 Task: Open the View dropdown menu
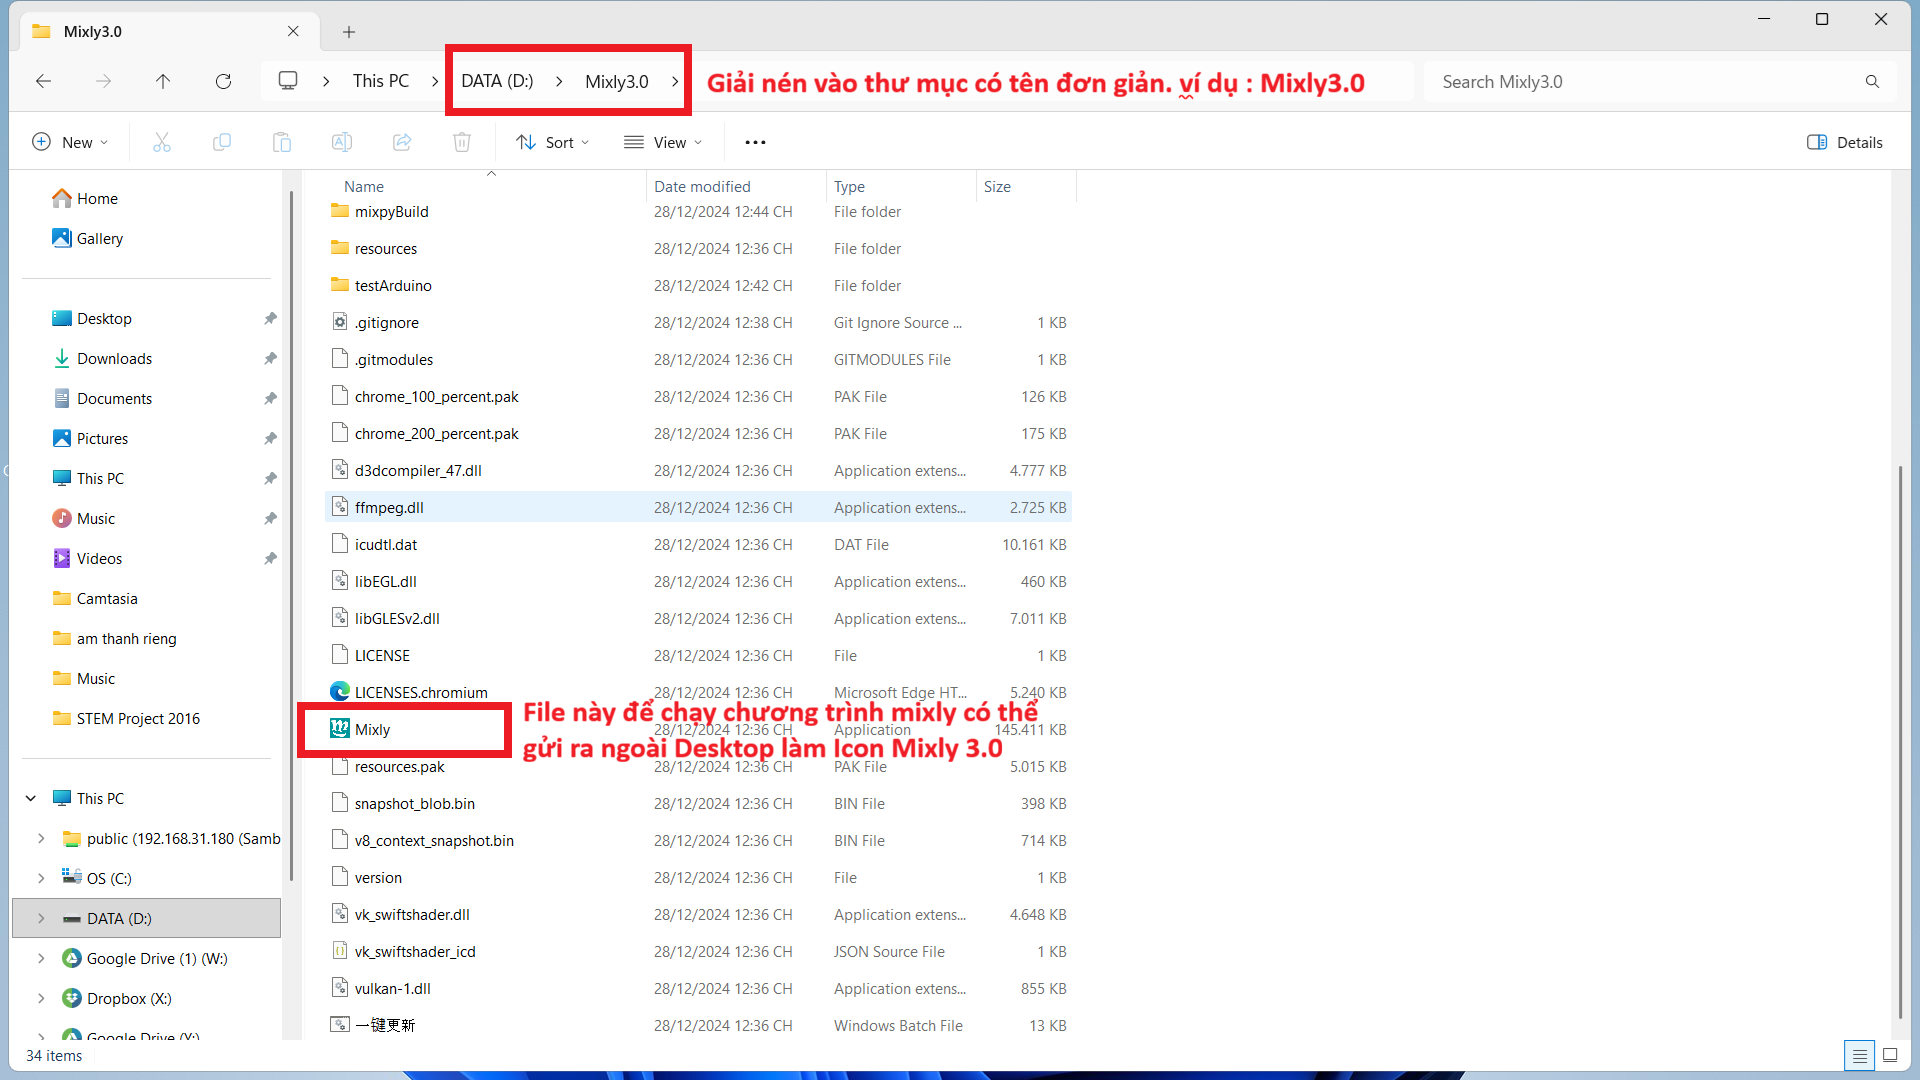(x=663, y=142)
